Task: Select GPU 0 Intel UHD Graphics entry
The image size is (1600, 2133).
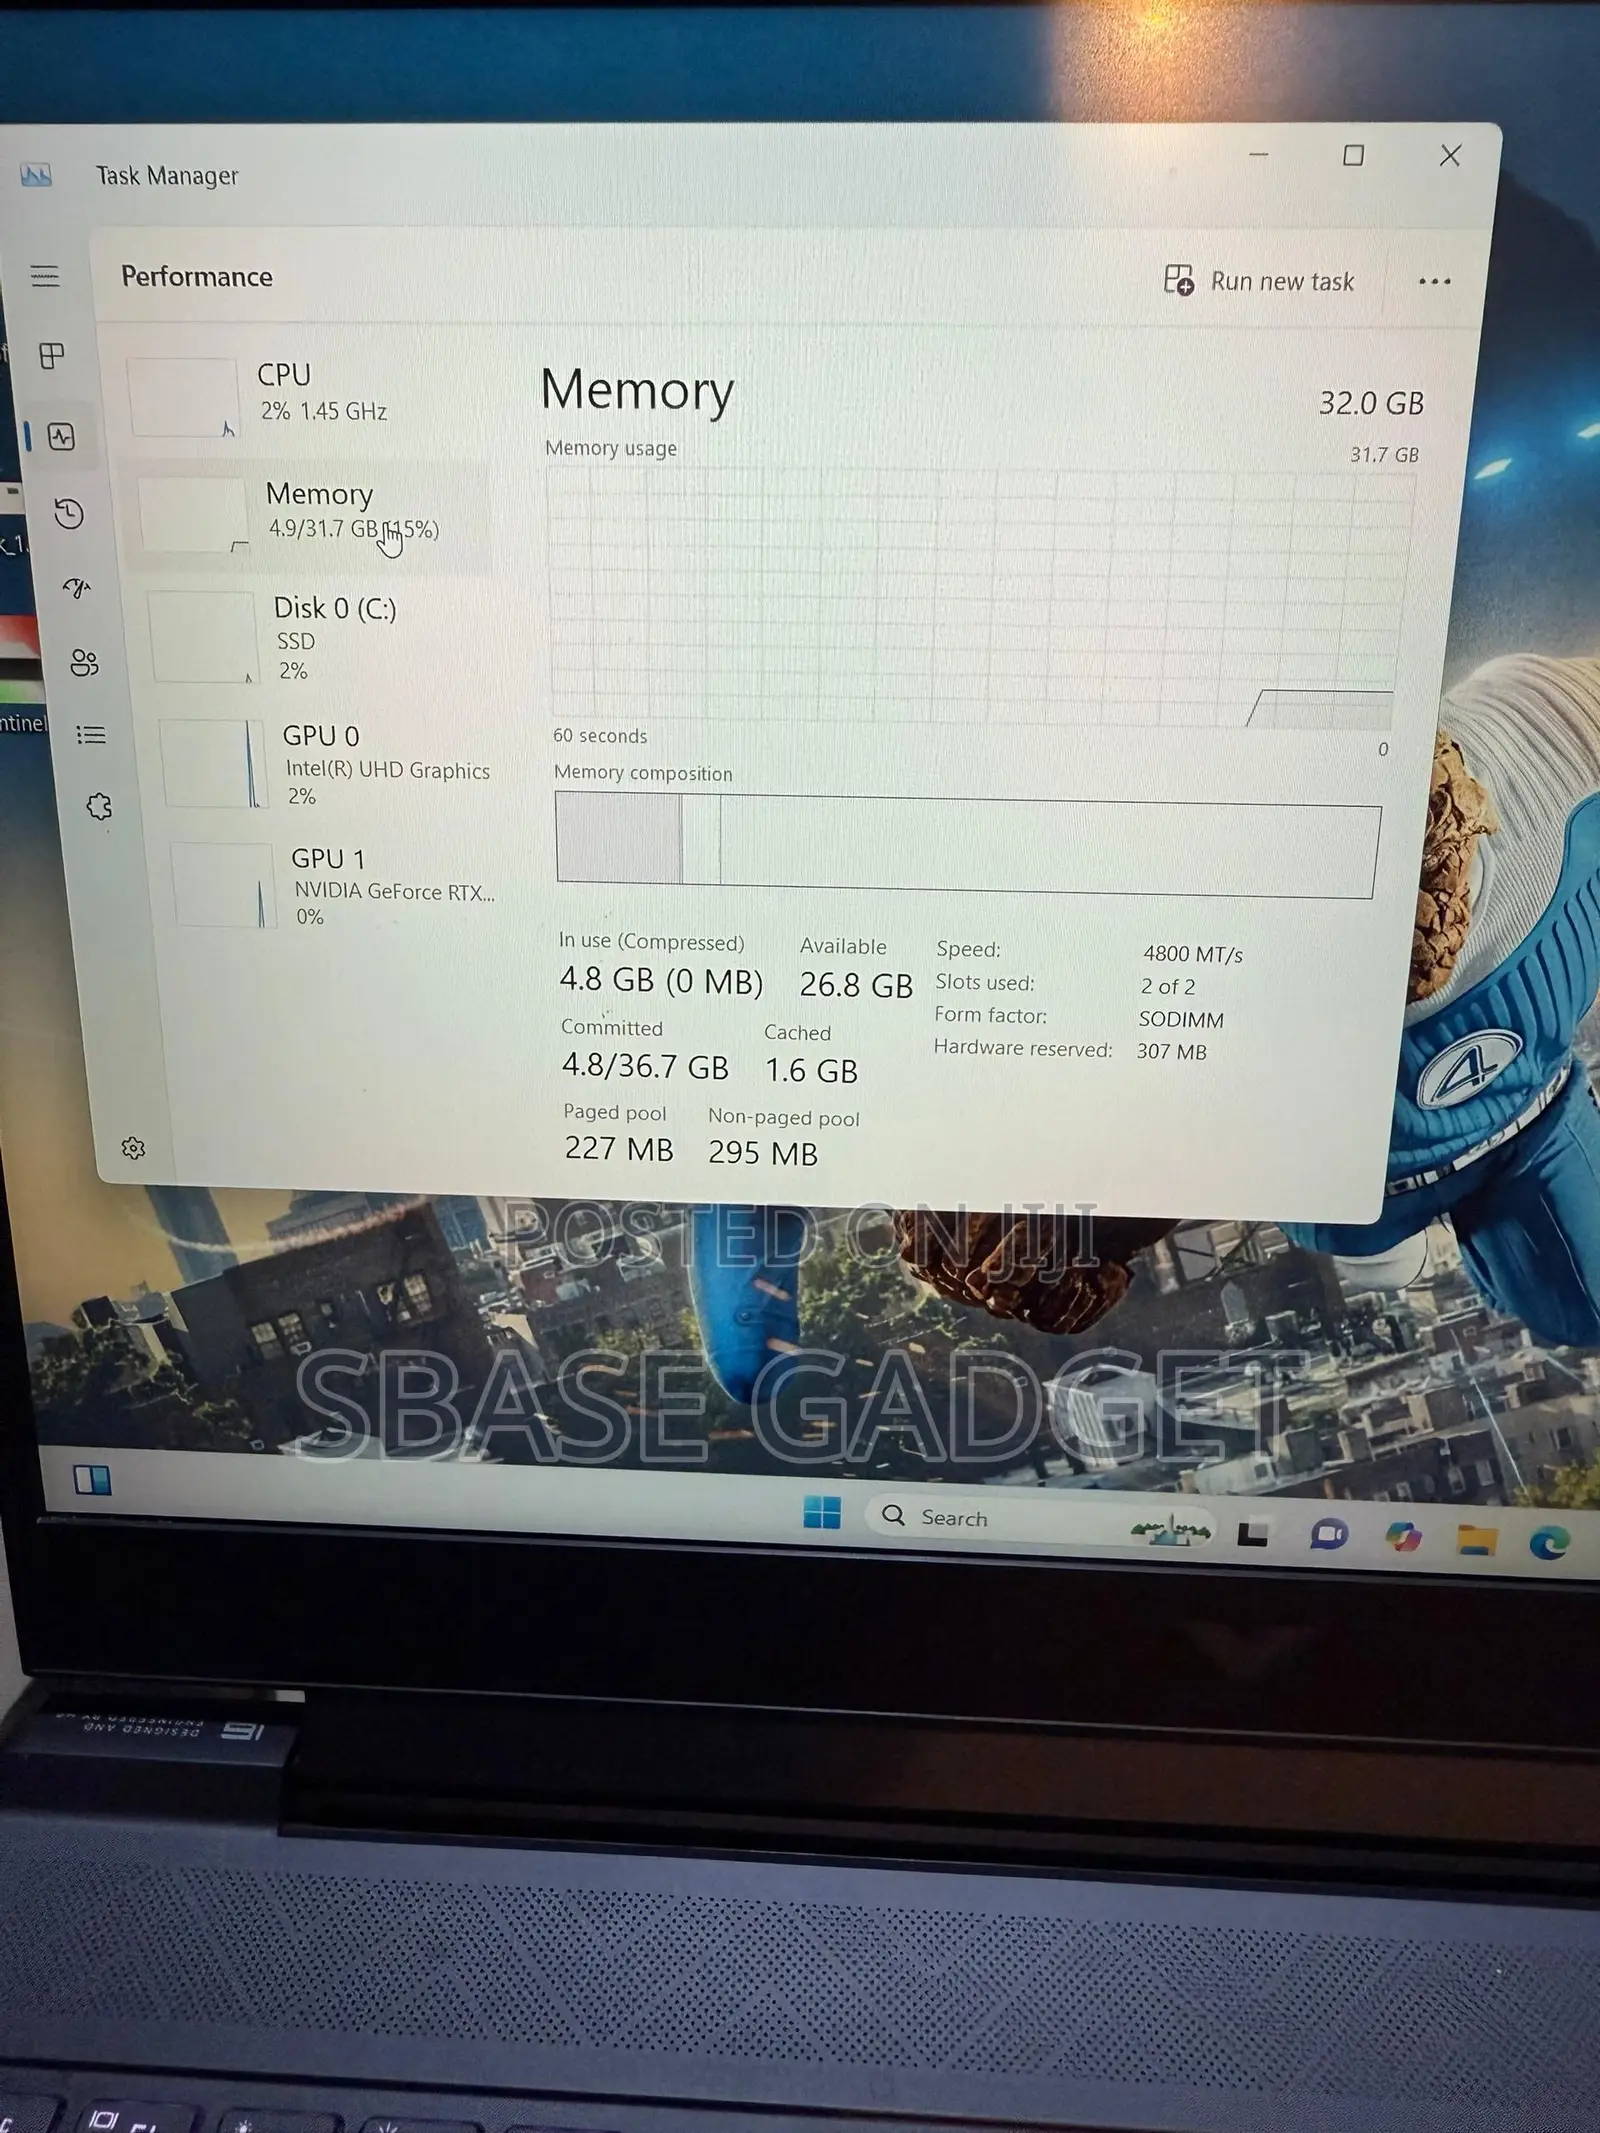Action: [330, 764]
